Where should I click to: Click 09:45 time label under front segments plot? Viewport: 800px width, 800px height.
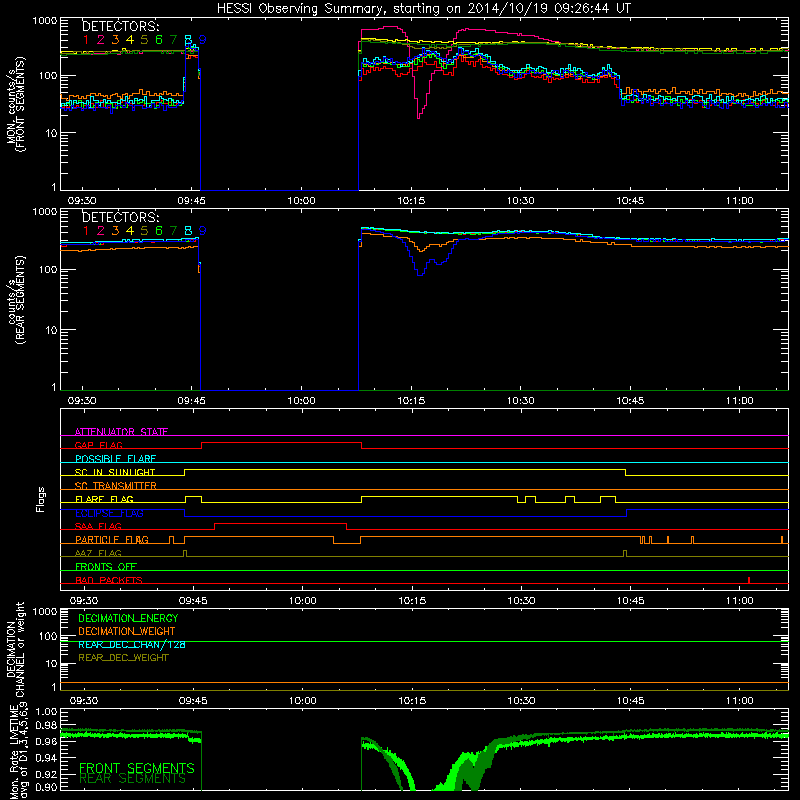click(191, 201)
